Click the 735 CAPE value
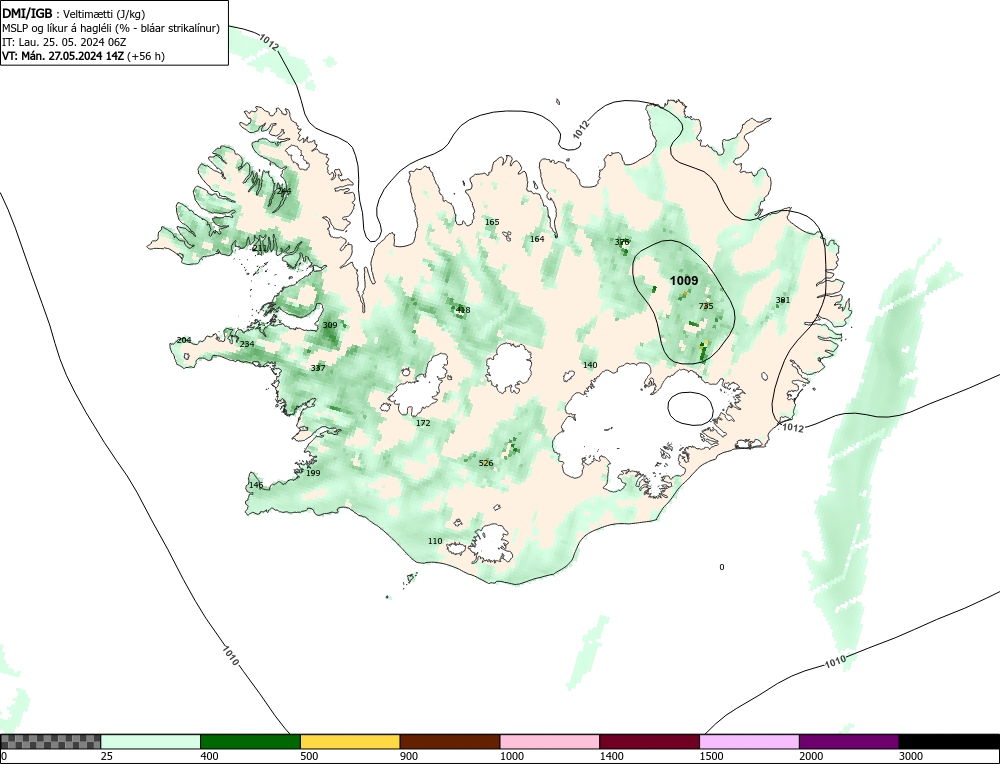The image size is (1000, 764). (706, 306)
